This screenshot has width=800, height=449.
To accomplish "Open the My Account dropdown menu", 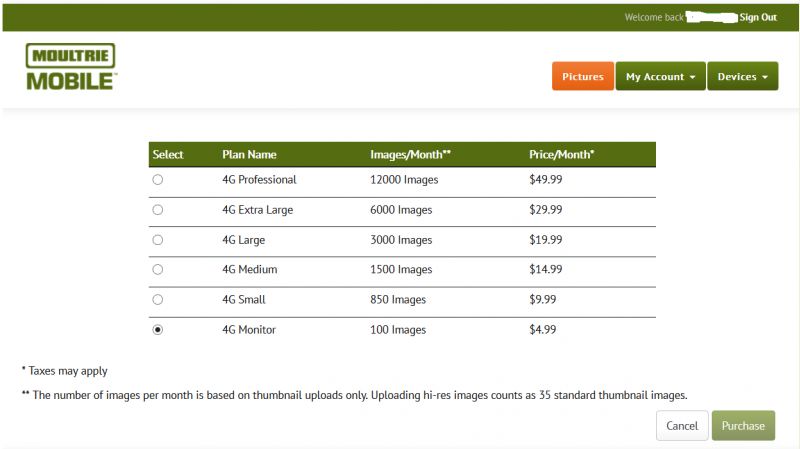I will pyautogui.click(x=660, y=77).
